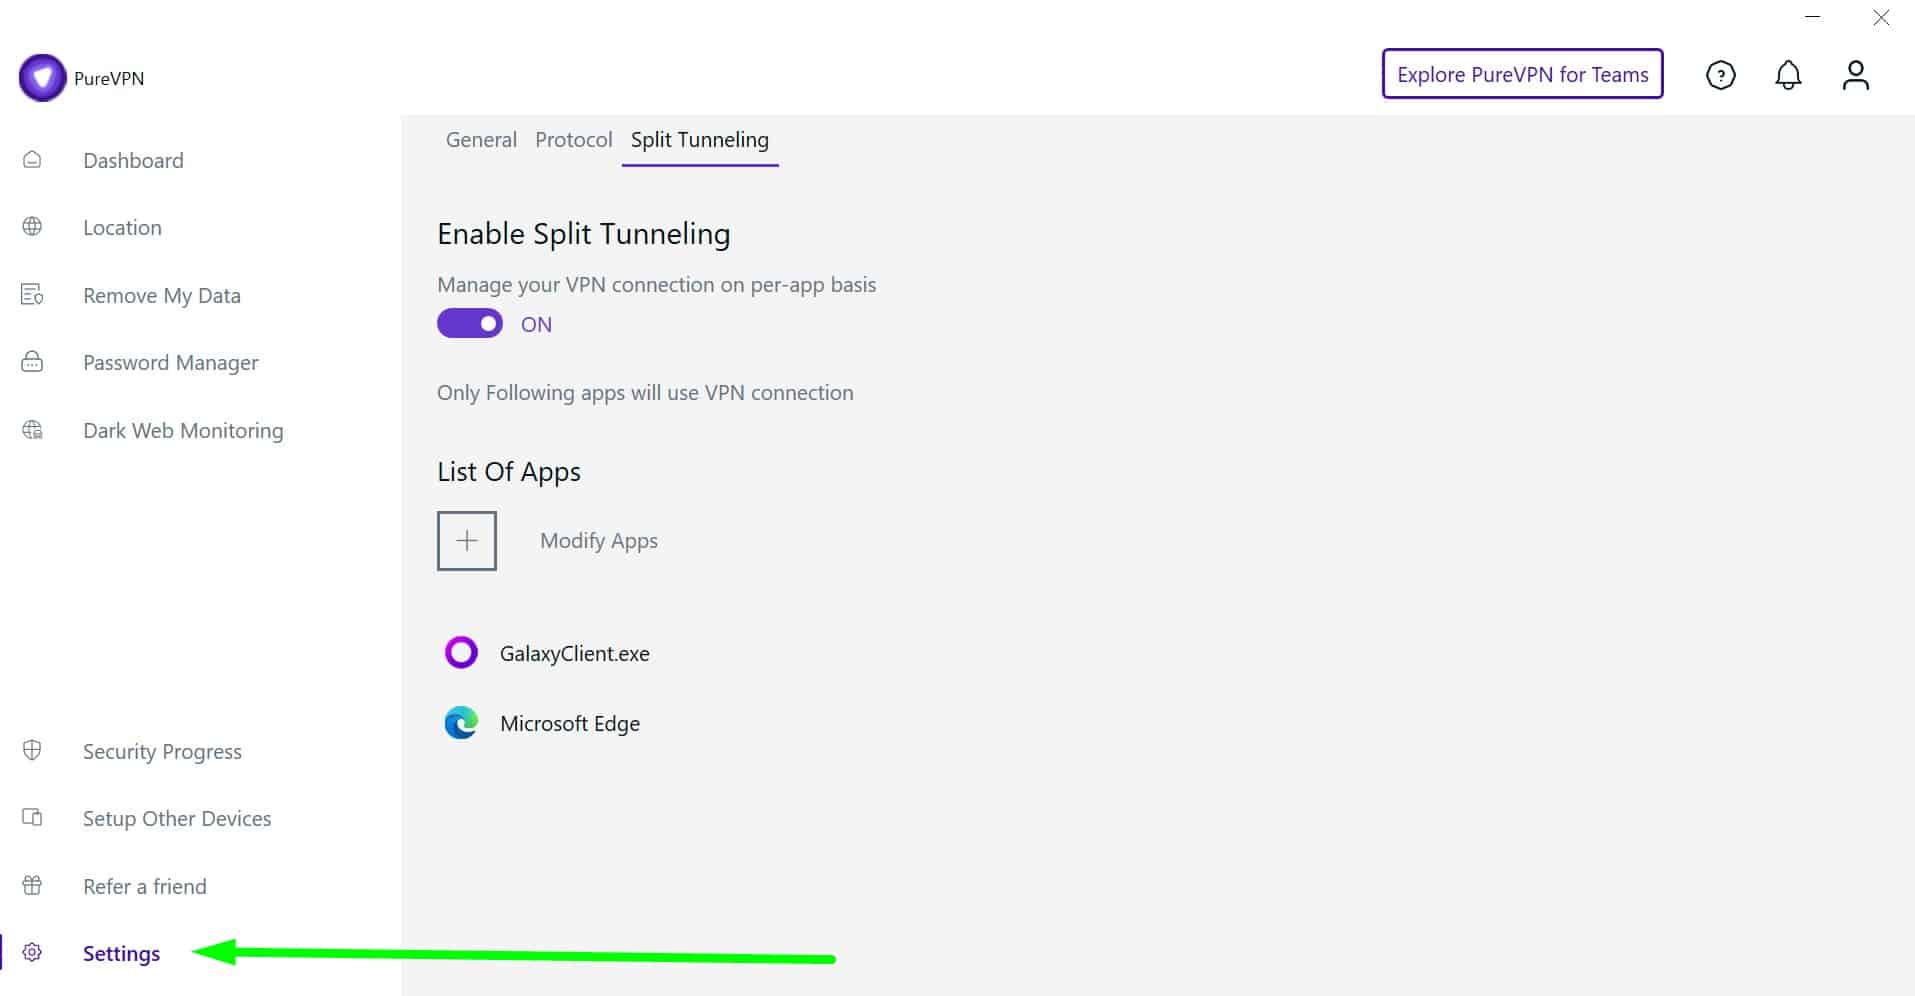This screenshot has height=996, width=1915.
Task: Select Microsoft Edge in the app list
Action: click(570, 723)
